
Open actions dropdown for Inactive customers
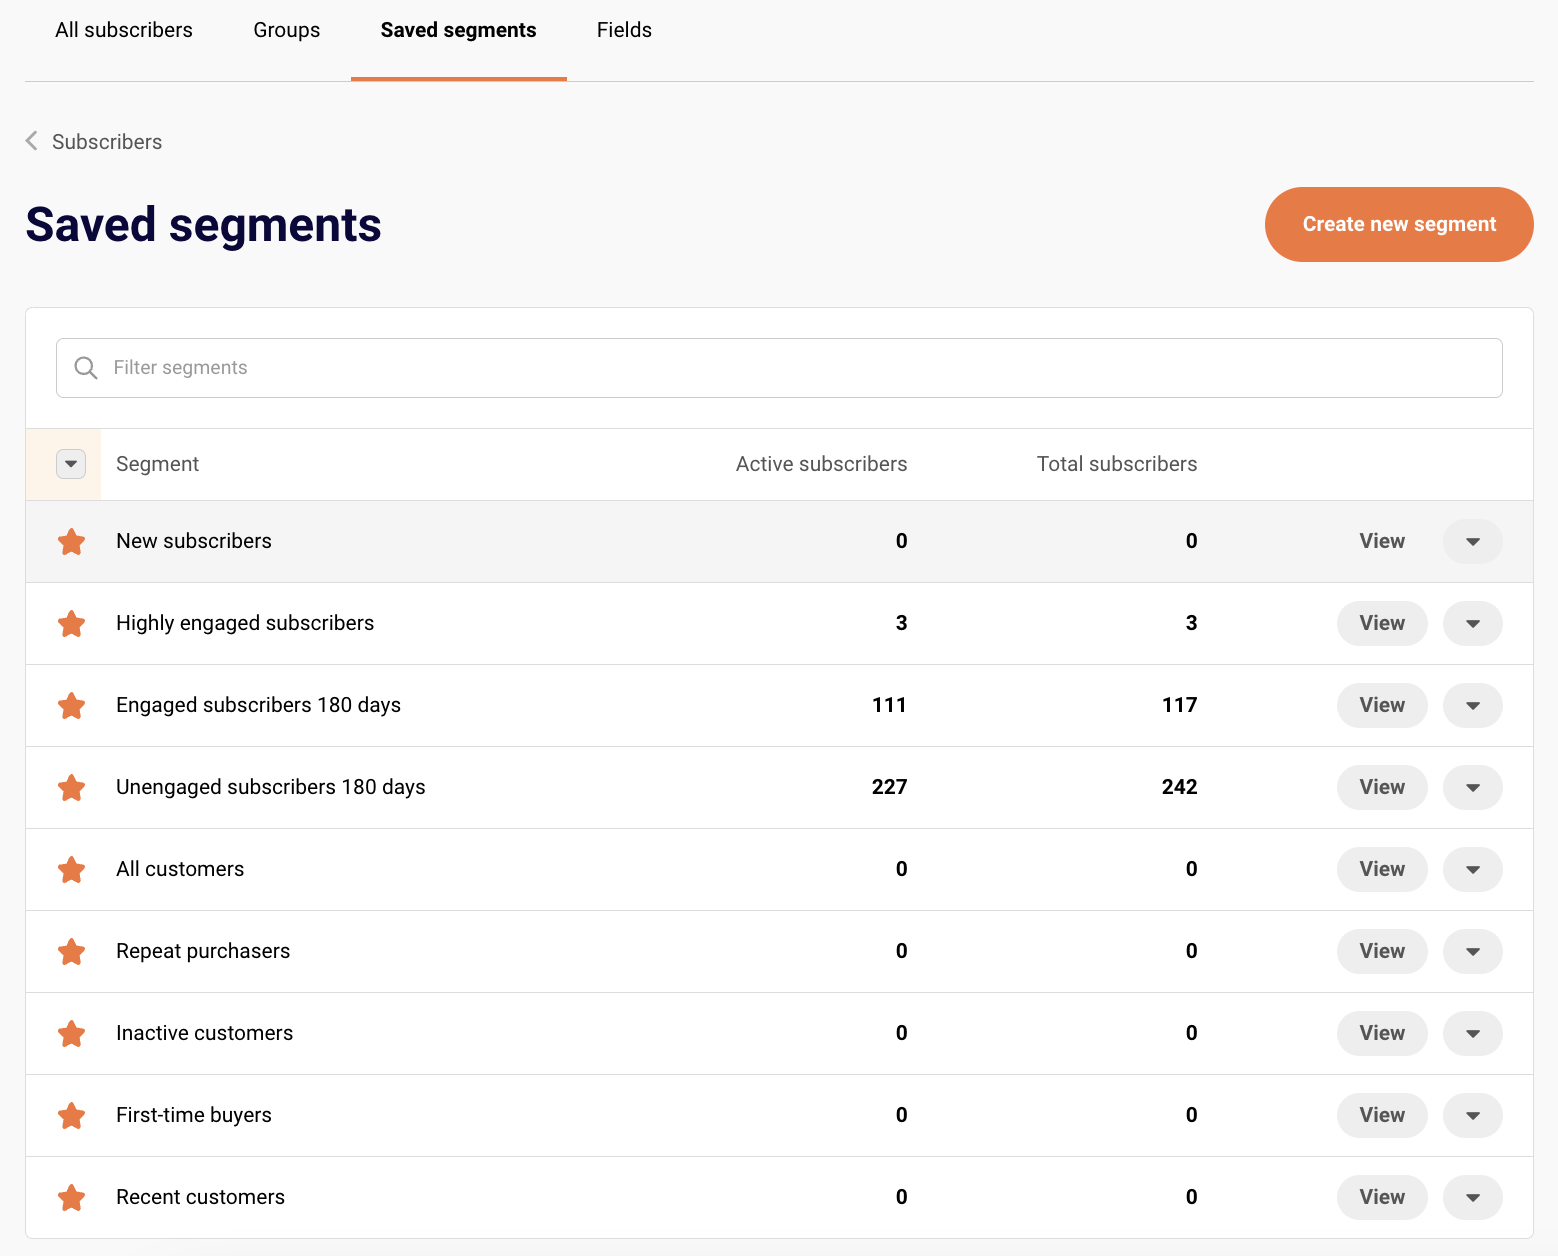[x=1472, y=1033]
